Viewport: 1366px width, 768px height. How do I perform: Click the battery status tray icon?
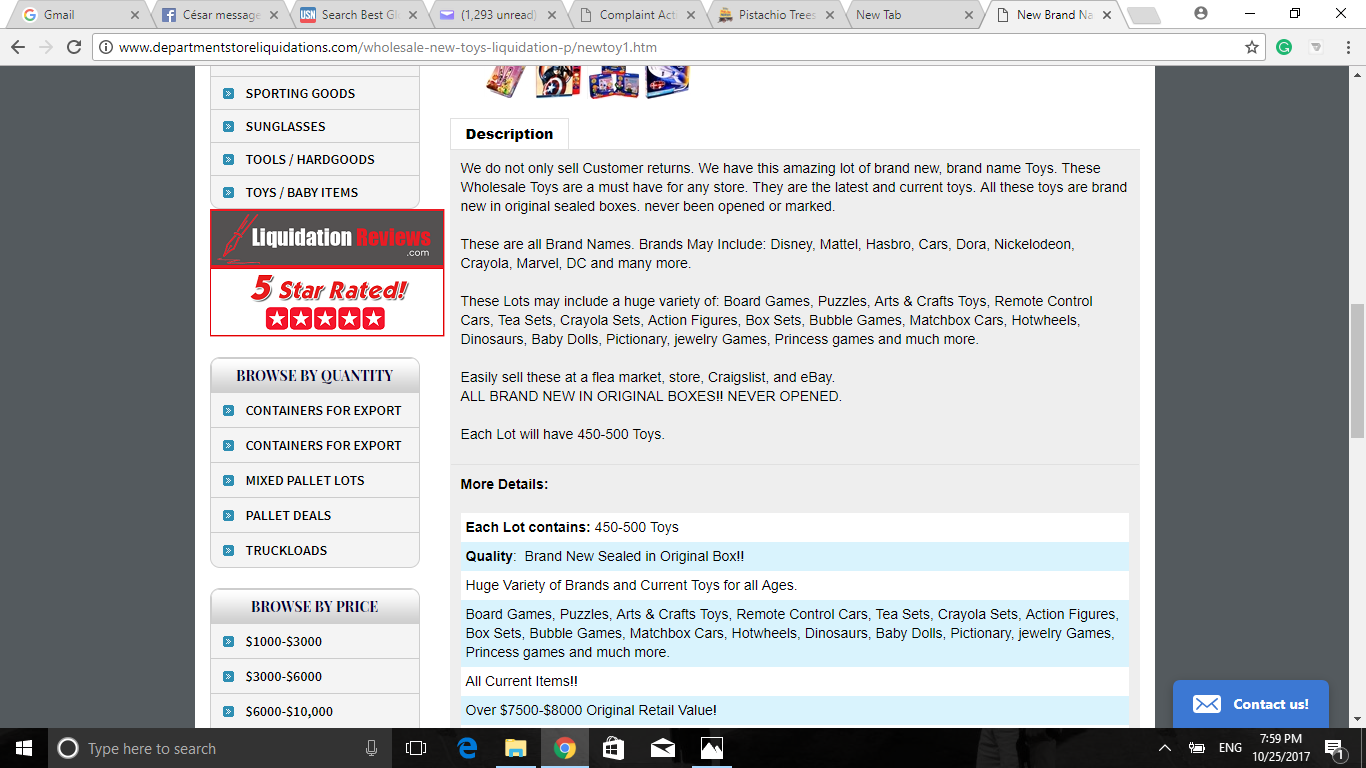[x=1196, y=748]
